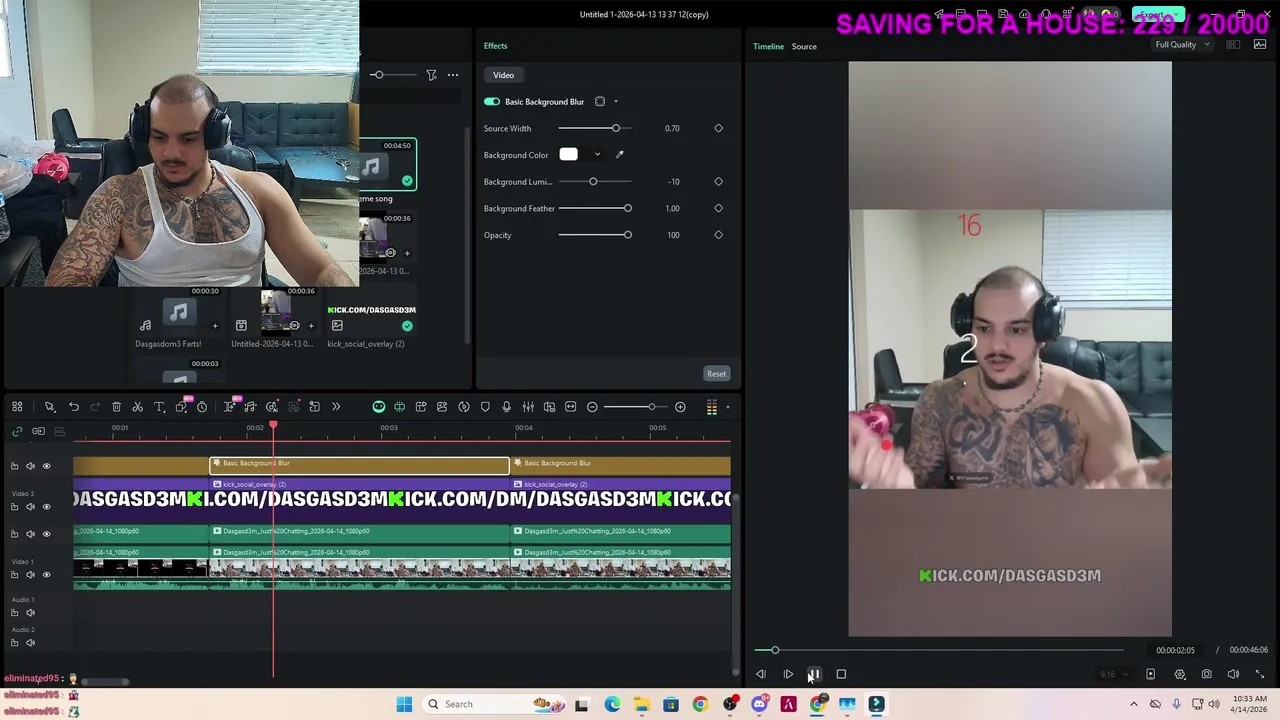Open preview settings gear icon
Screen dimensions: 1280x720
(x=1180, y=675)
